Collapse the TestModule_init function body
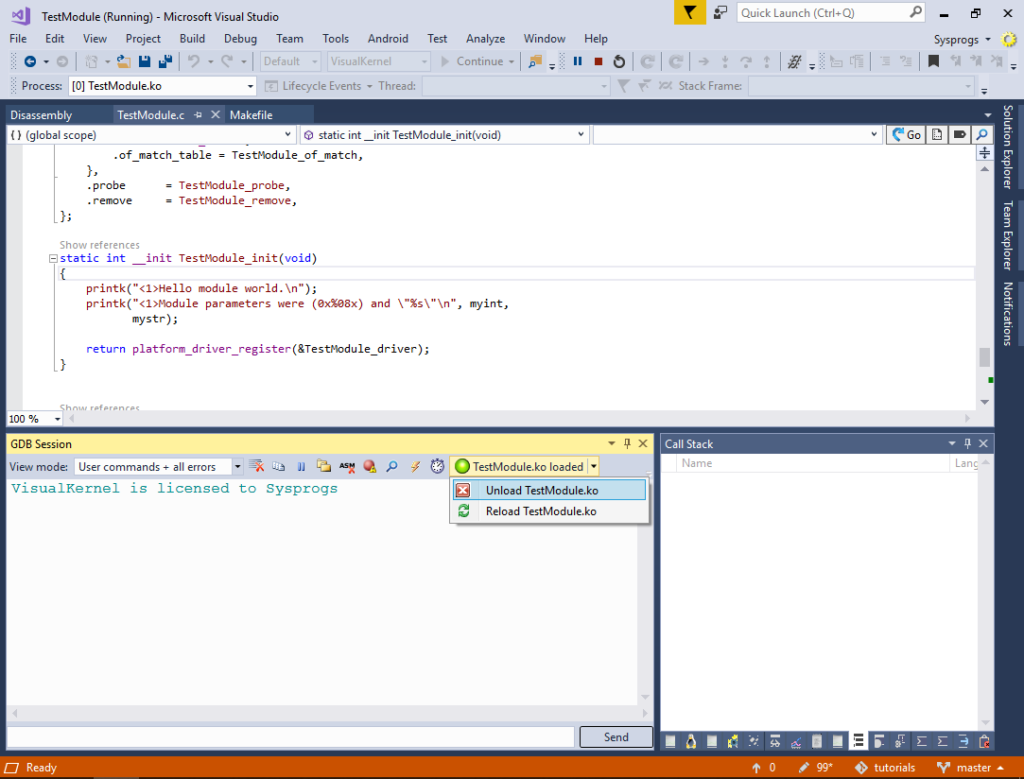Viewport: 1024px width, 779px height. pos(52,257)
